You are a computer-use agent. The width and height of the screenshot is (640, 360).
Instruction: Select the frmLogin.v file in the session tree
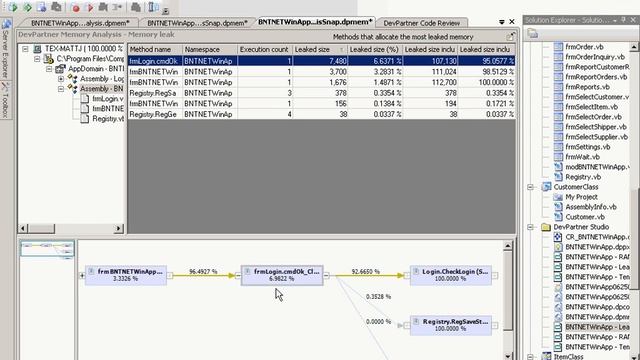pos(108,99)
